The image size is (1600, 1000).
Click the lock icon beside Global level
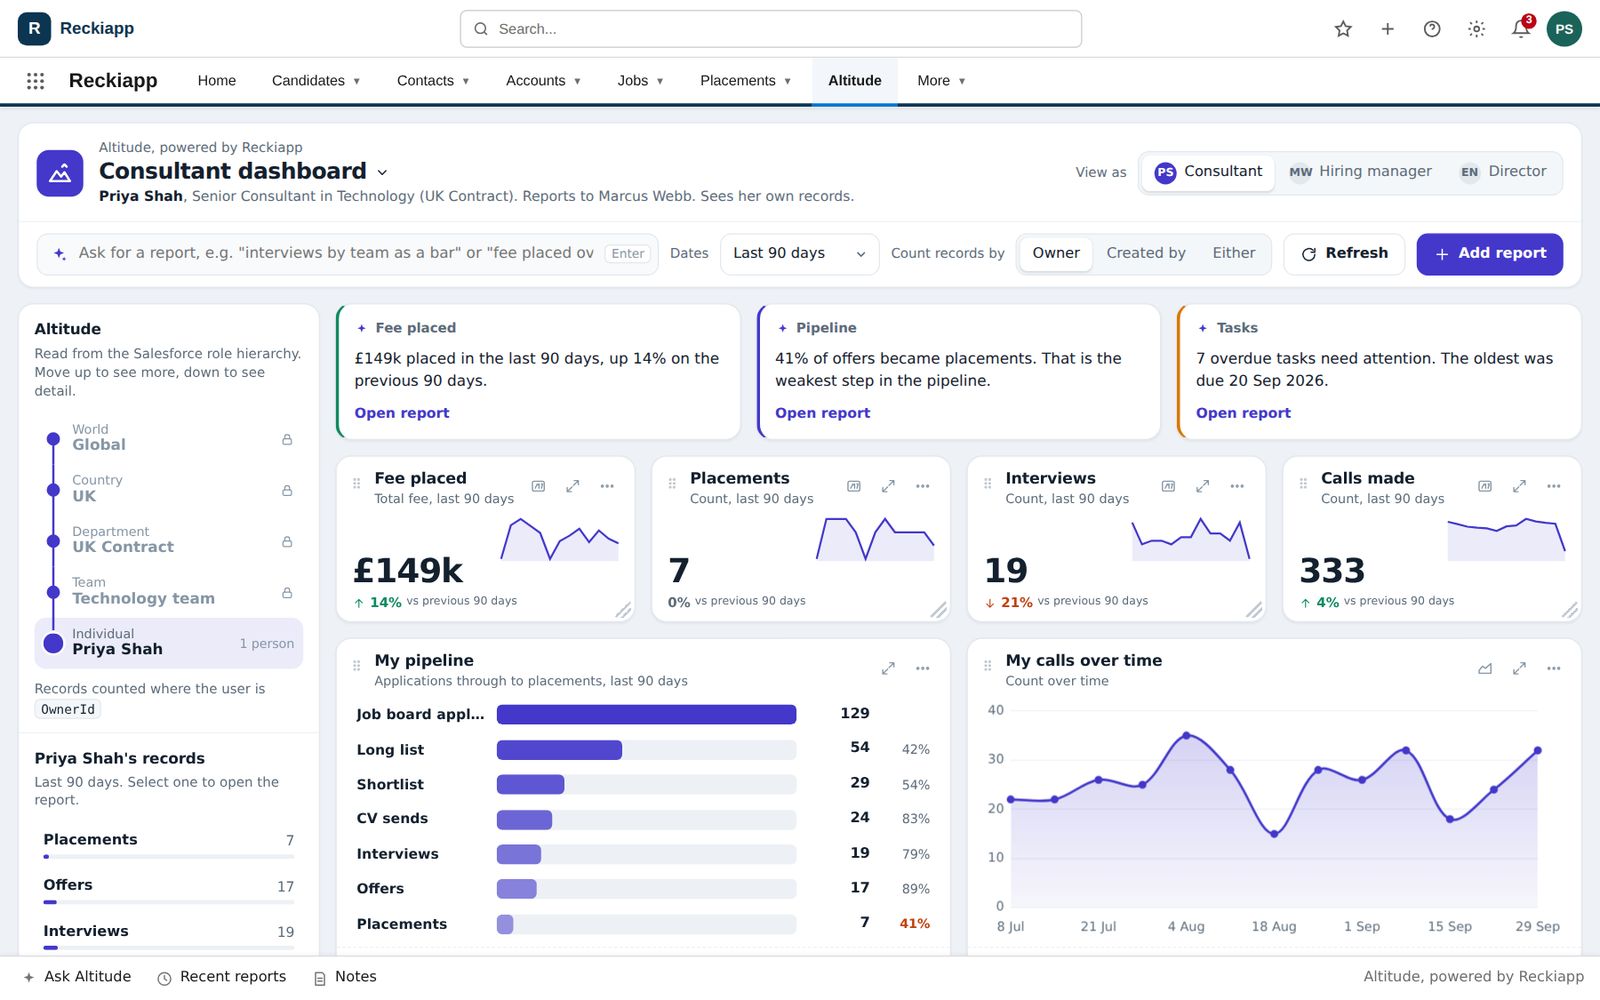pos(287,439)
